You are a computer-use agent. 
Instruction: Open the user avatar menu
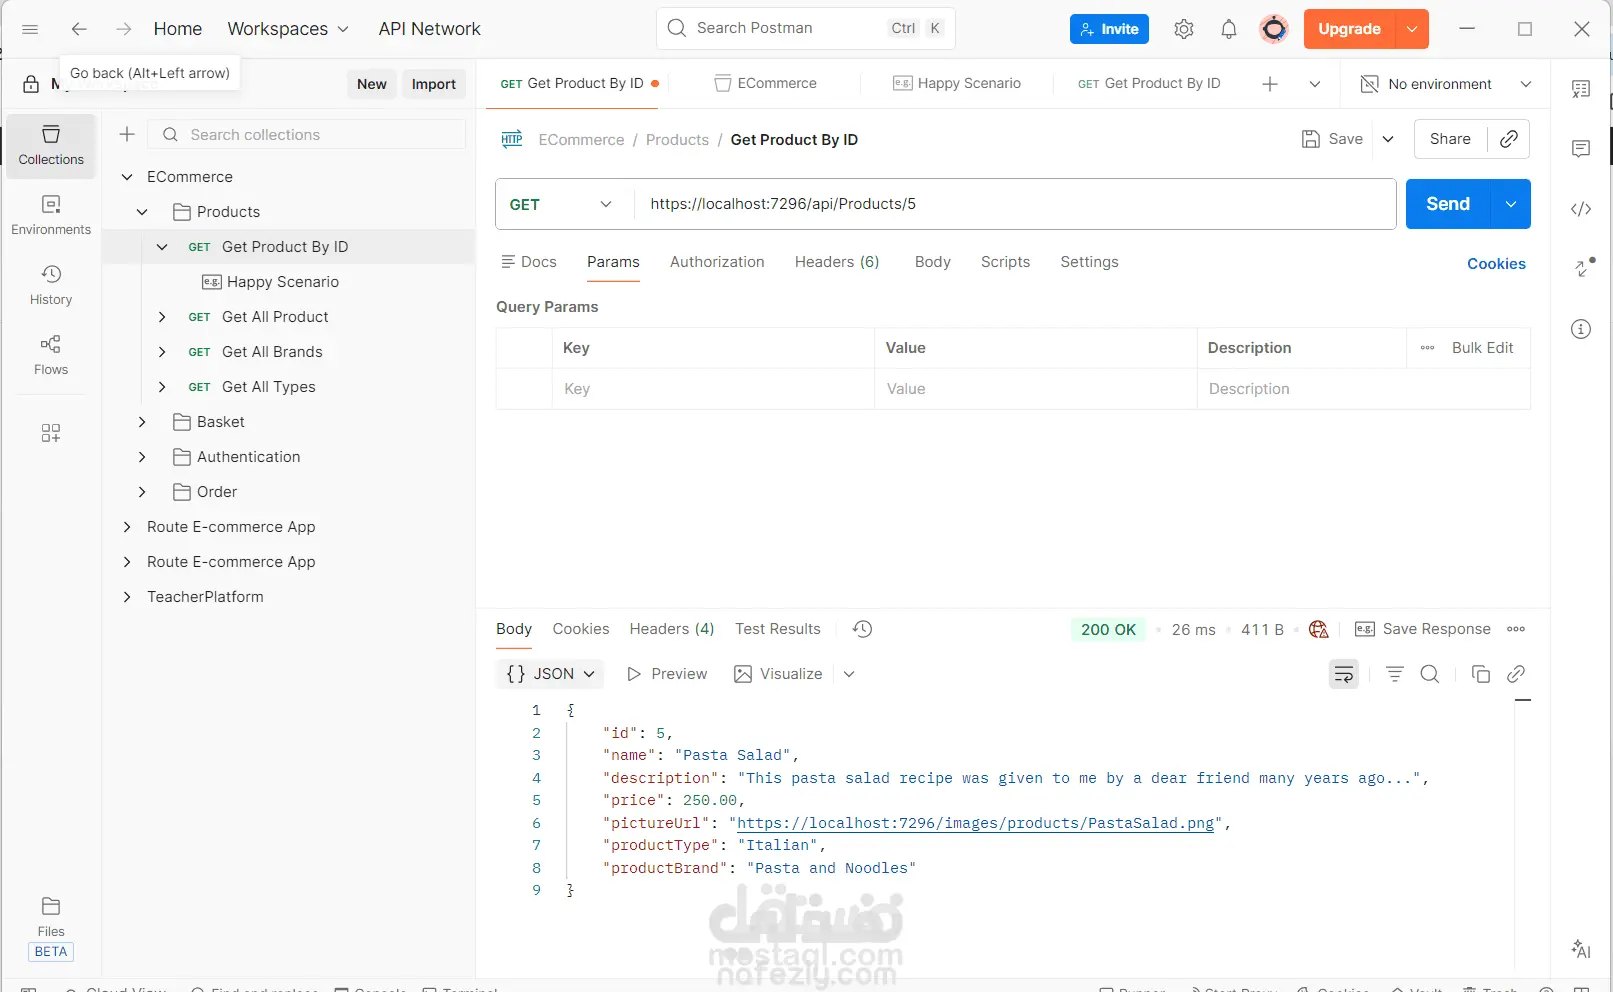point(1274,29)
